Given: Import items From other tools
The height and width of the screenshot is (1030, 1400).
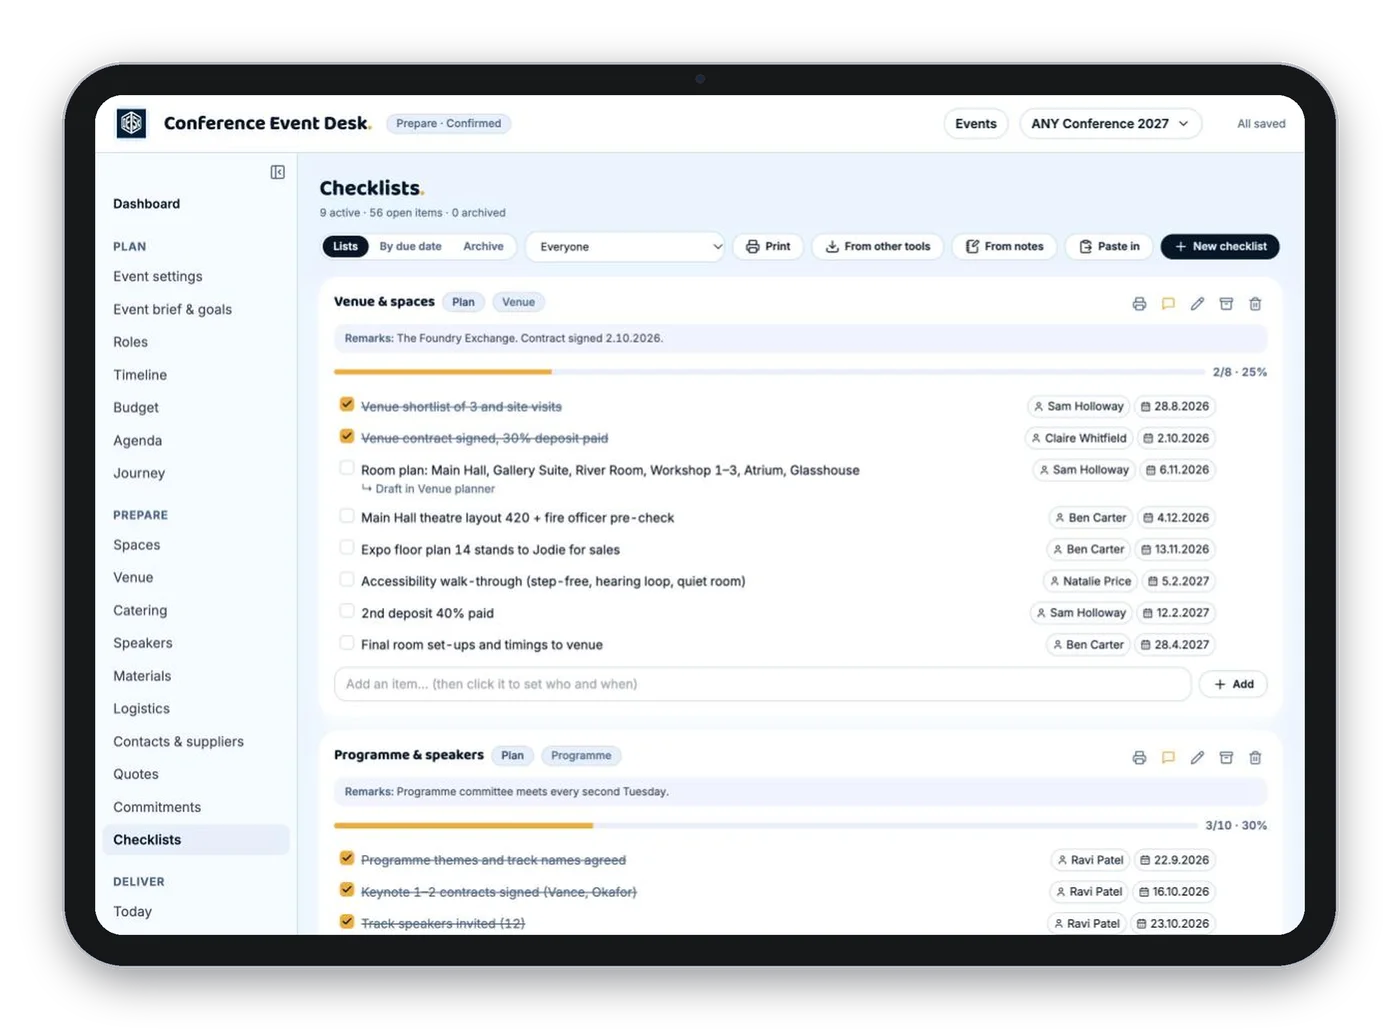Looking at the screenshot, I should pos(877,246).
